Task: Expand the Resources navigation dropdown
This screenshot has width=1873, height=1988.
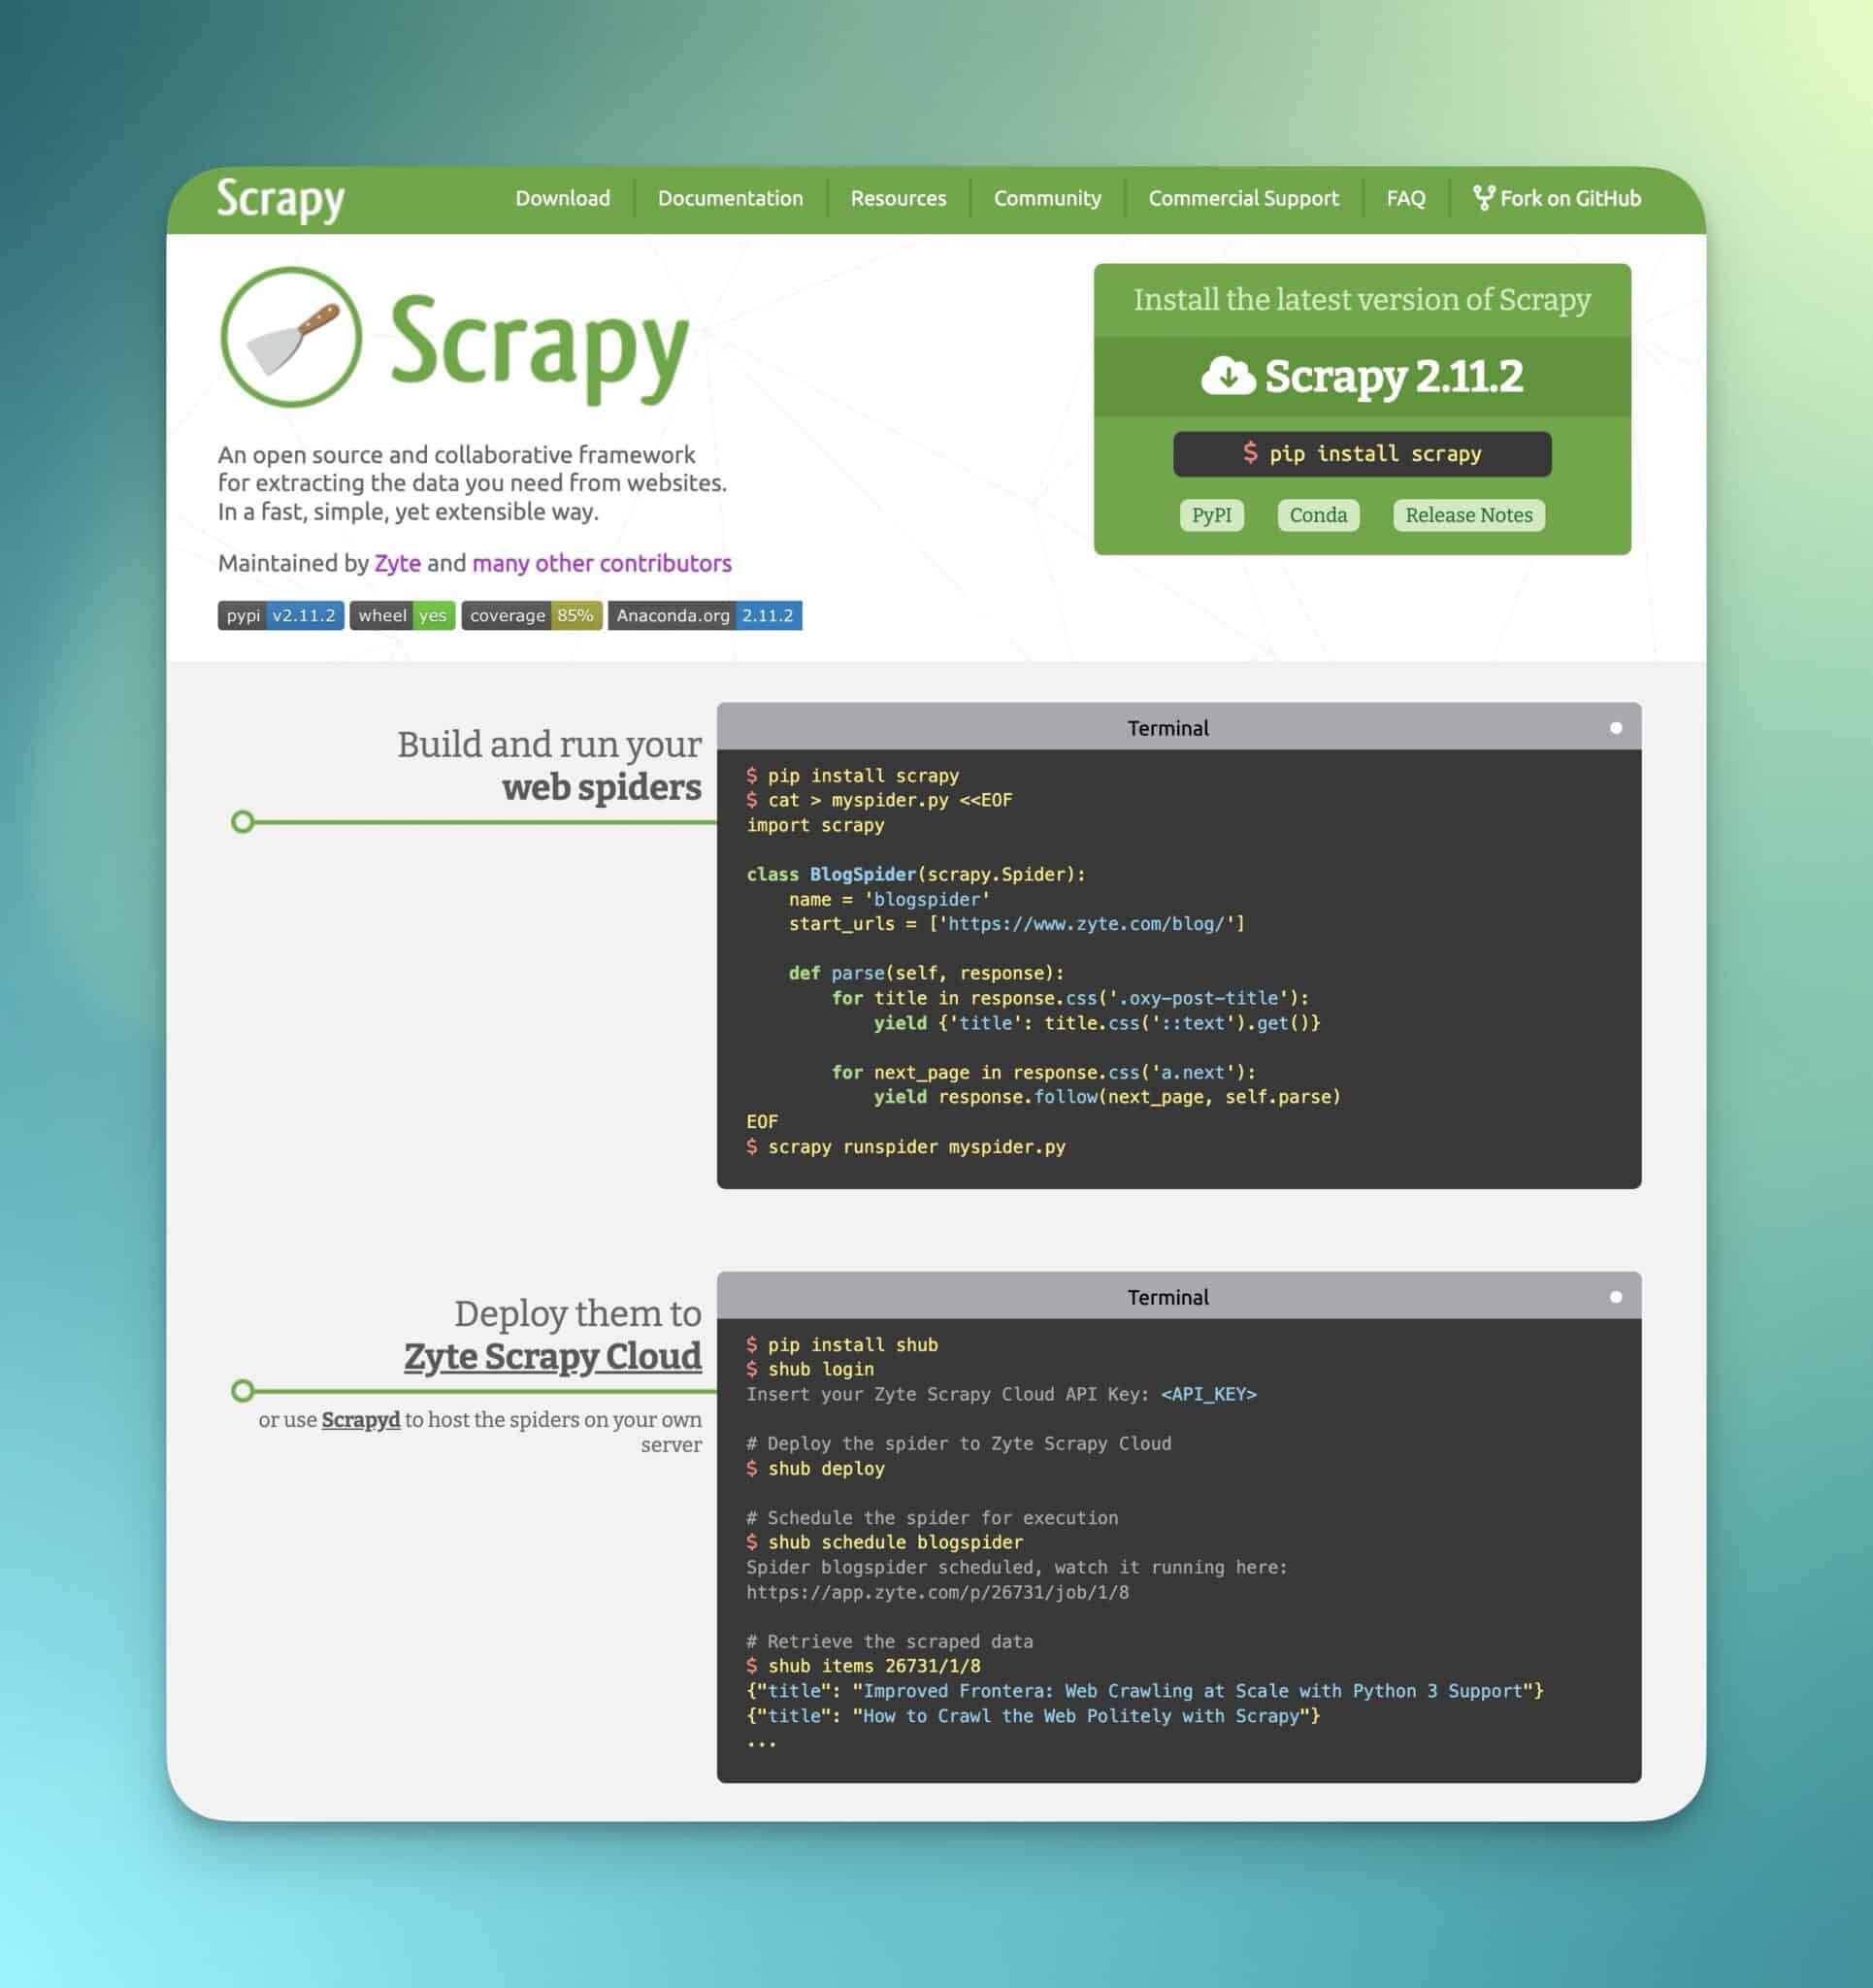Action: [x=898, y=197]
